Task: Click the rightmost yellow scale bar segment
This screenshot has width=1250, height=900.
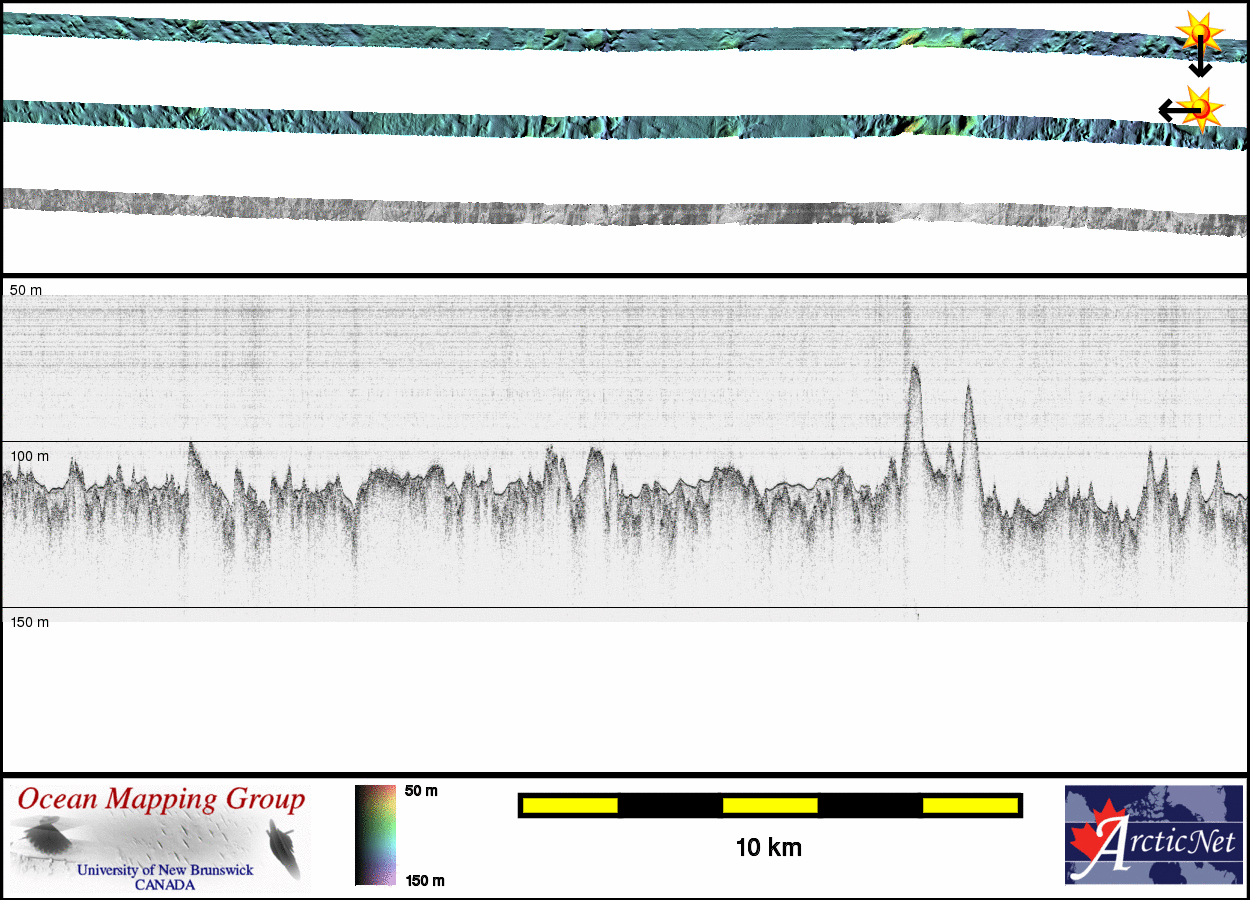Action: [x=970, y=805]
